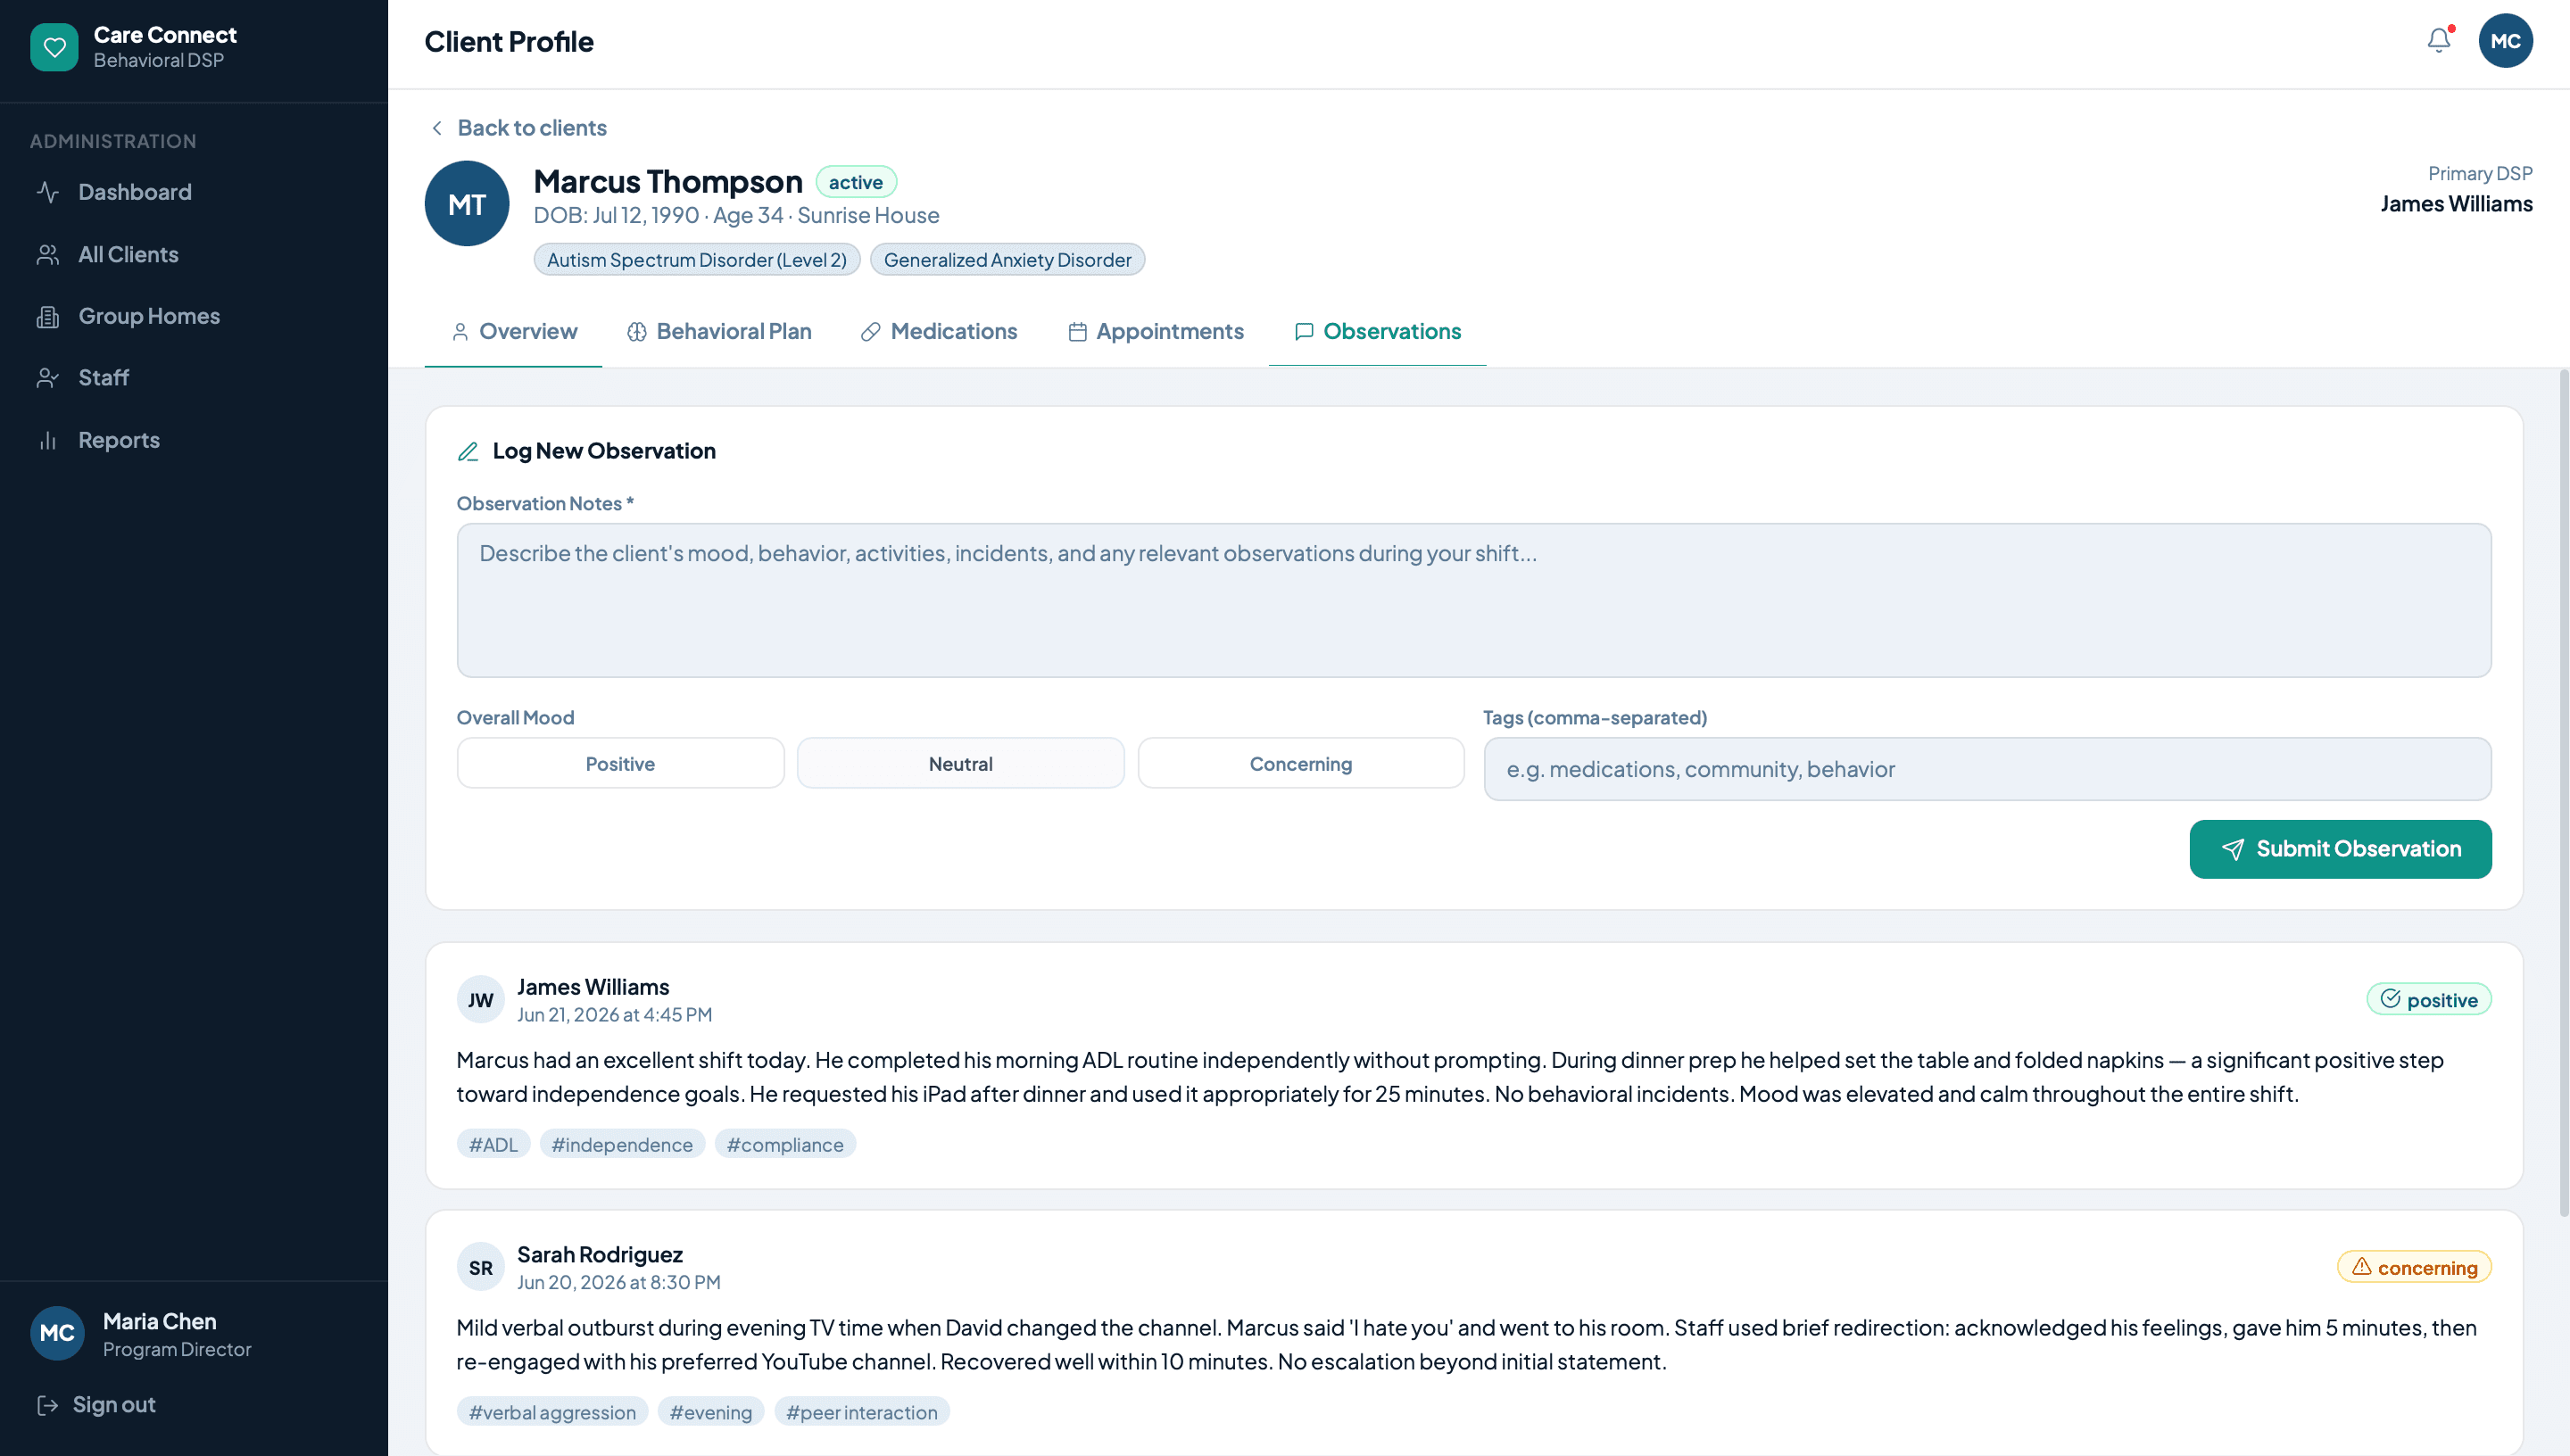Image resolution: width=2570 pixels, height=1456 pixels.
Task: Switch to the Appointments tab
Action: [x=1155, y=332]
